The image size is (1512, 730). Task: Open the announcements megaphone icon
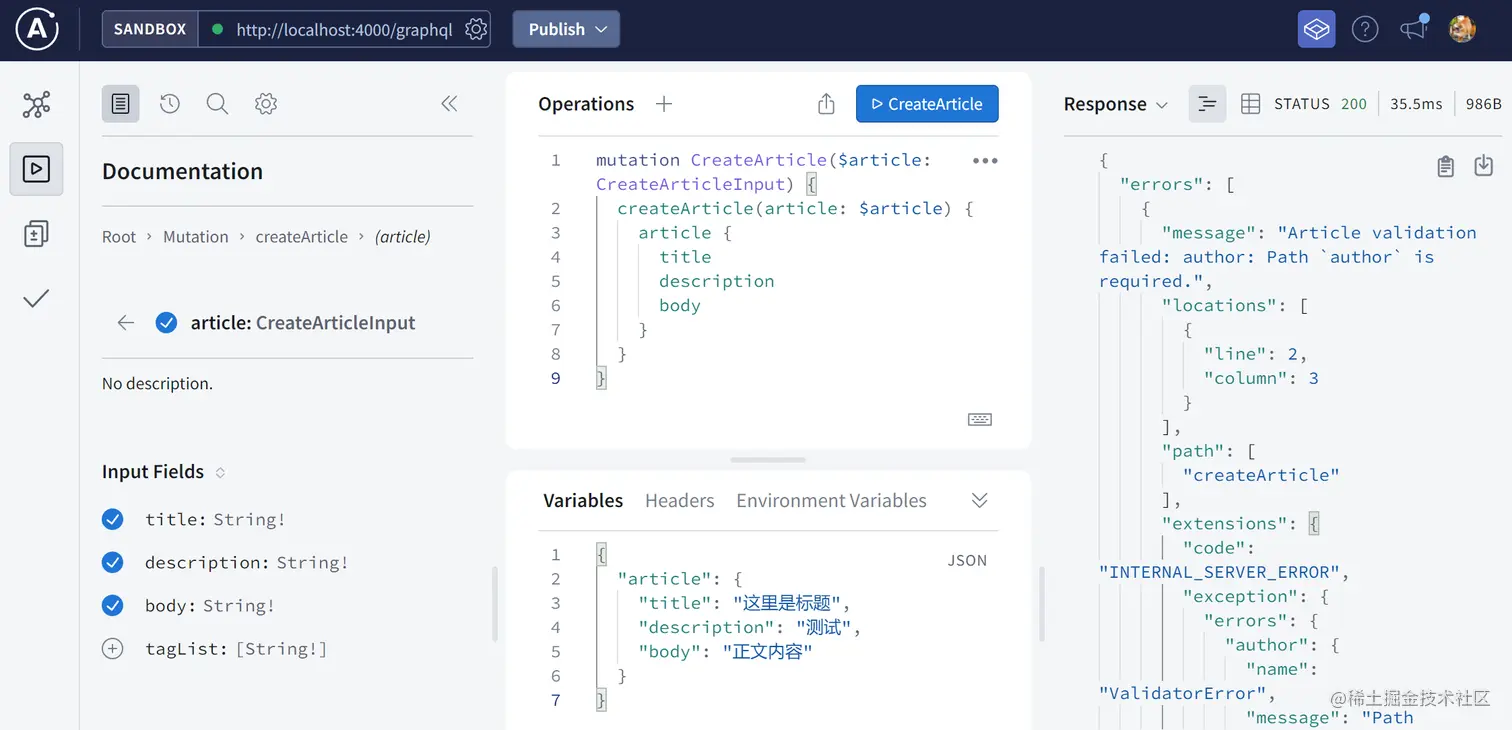pyautogui.click(x=1414, y=28)
